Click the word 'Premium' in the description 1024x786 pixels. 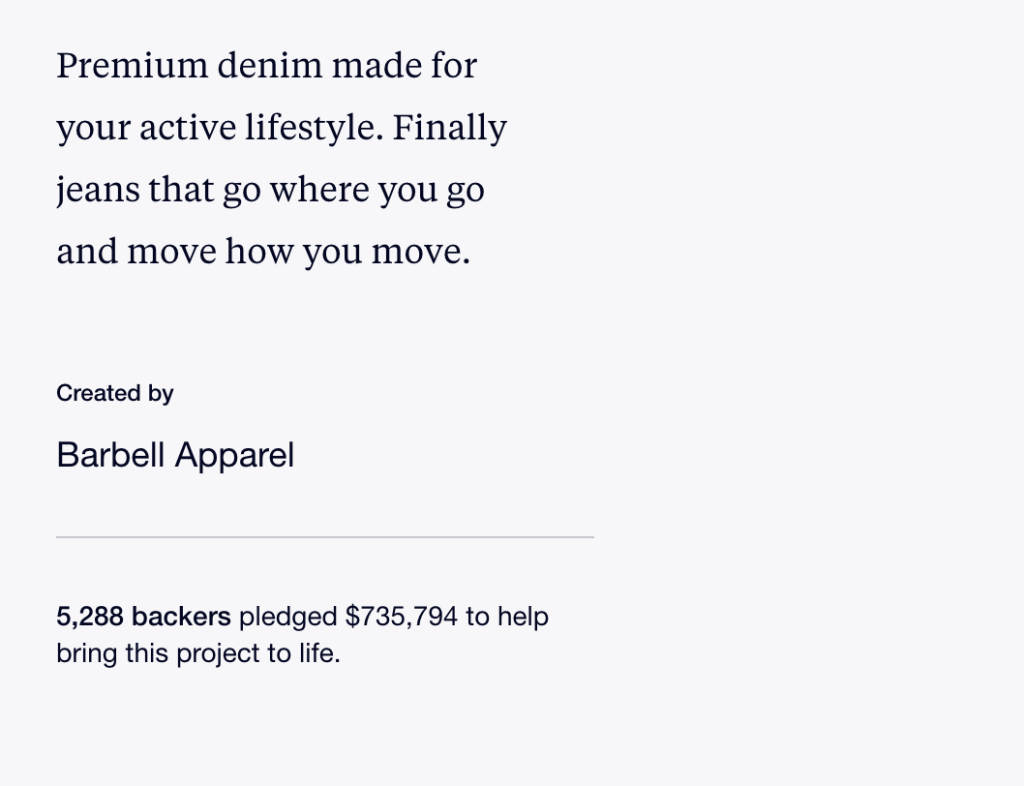(133, 66)
